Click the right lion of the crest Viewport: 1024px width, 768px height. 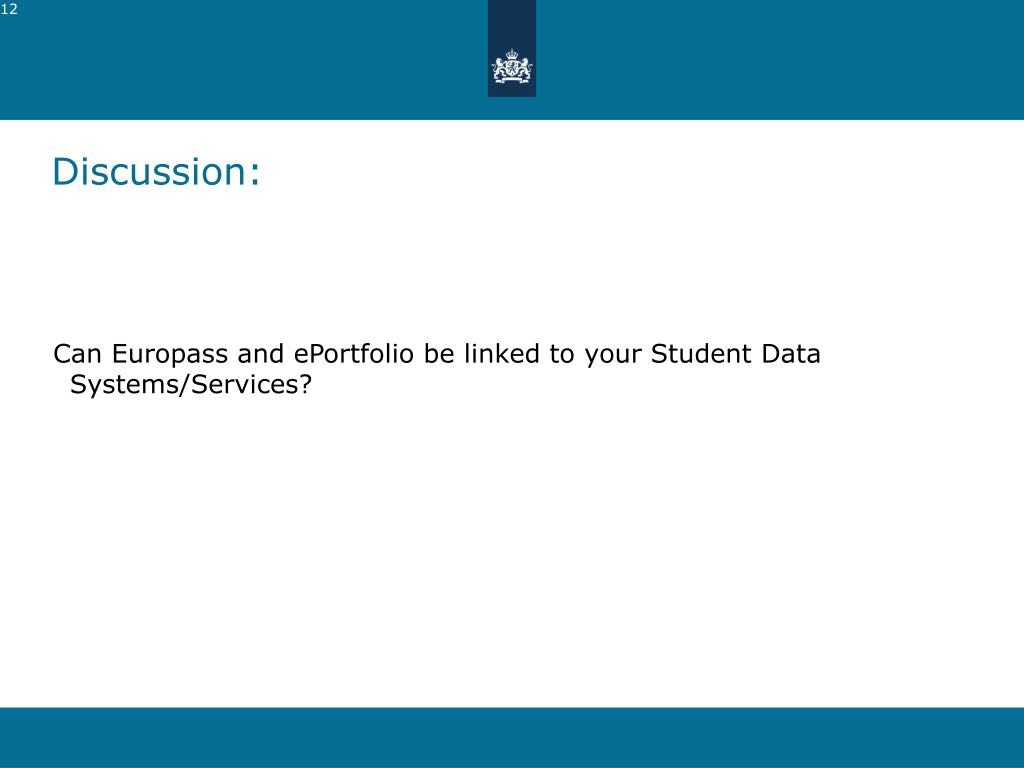[525, 69]
